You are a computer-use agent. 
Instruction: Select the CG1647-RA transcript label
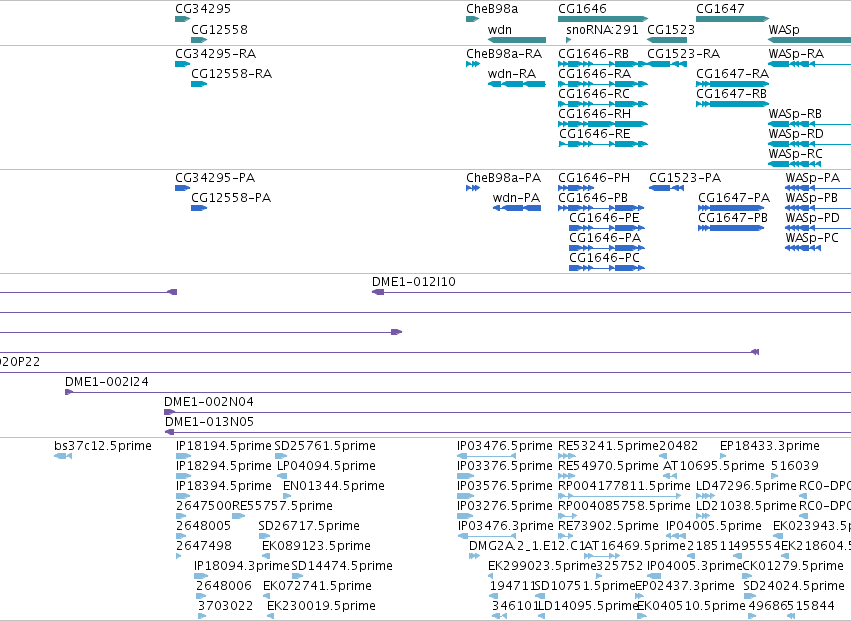pyautogui.click(x=733, y=74)
